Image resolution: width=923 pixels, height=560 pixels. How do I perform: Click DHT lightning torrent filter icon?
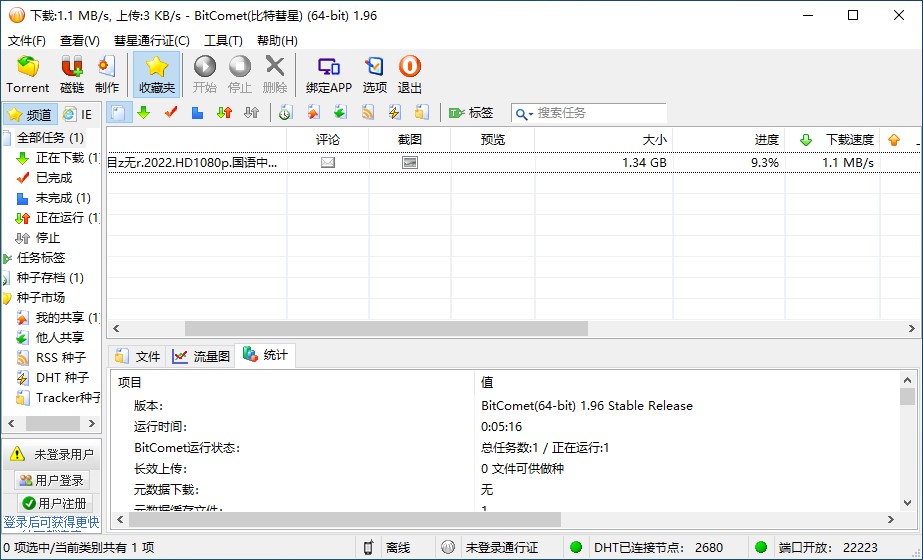[394, 112]
